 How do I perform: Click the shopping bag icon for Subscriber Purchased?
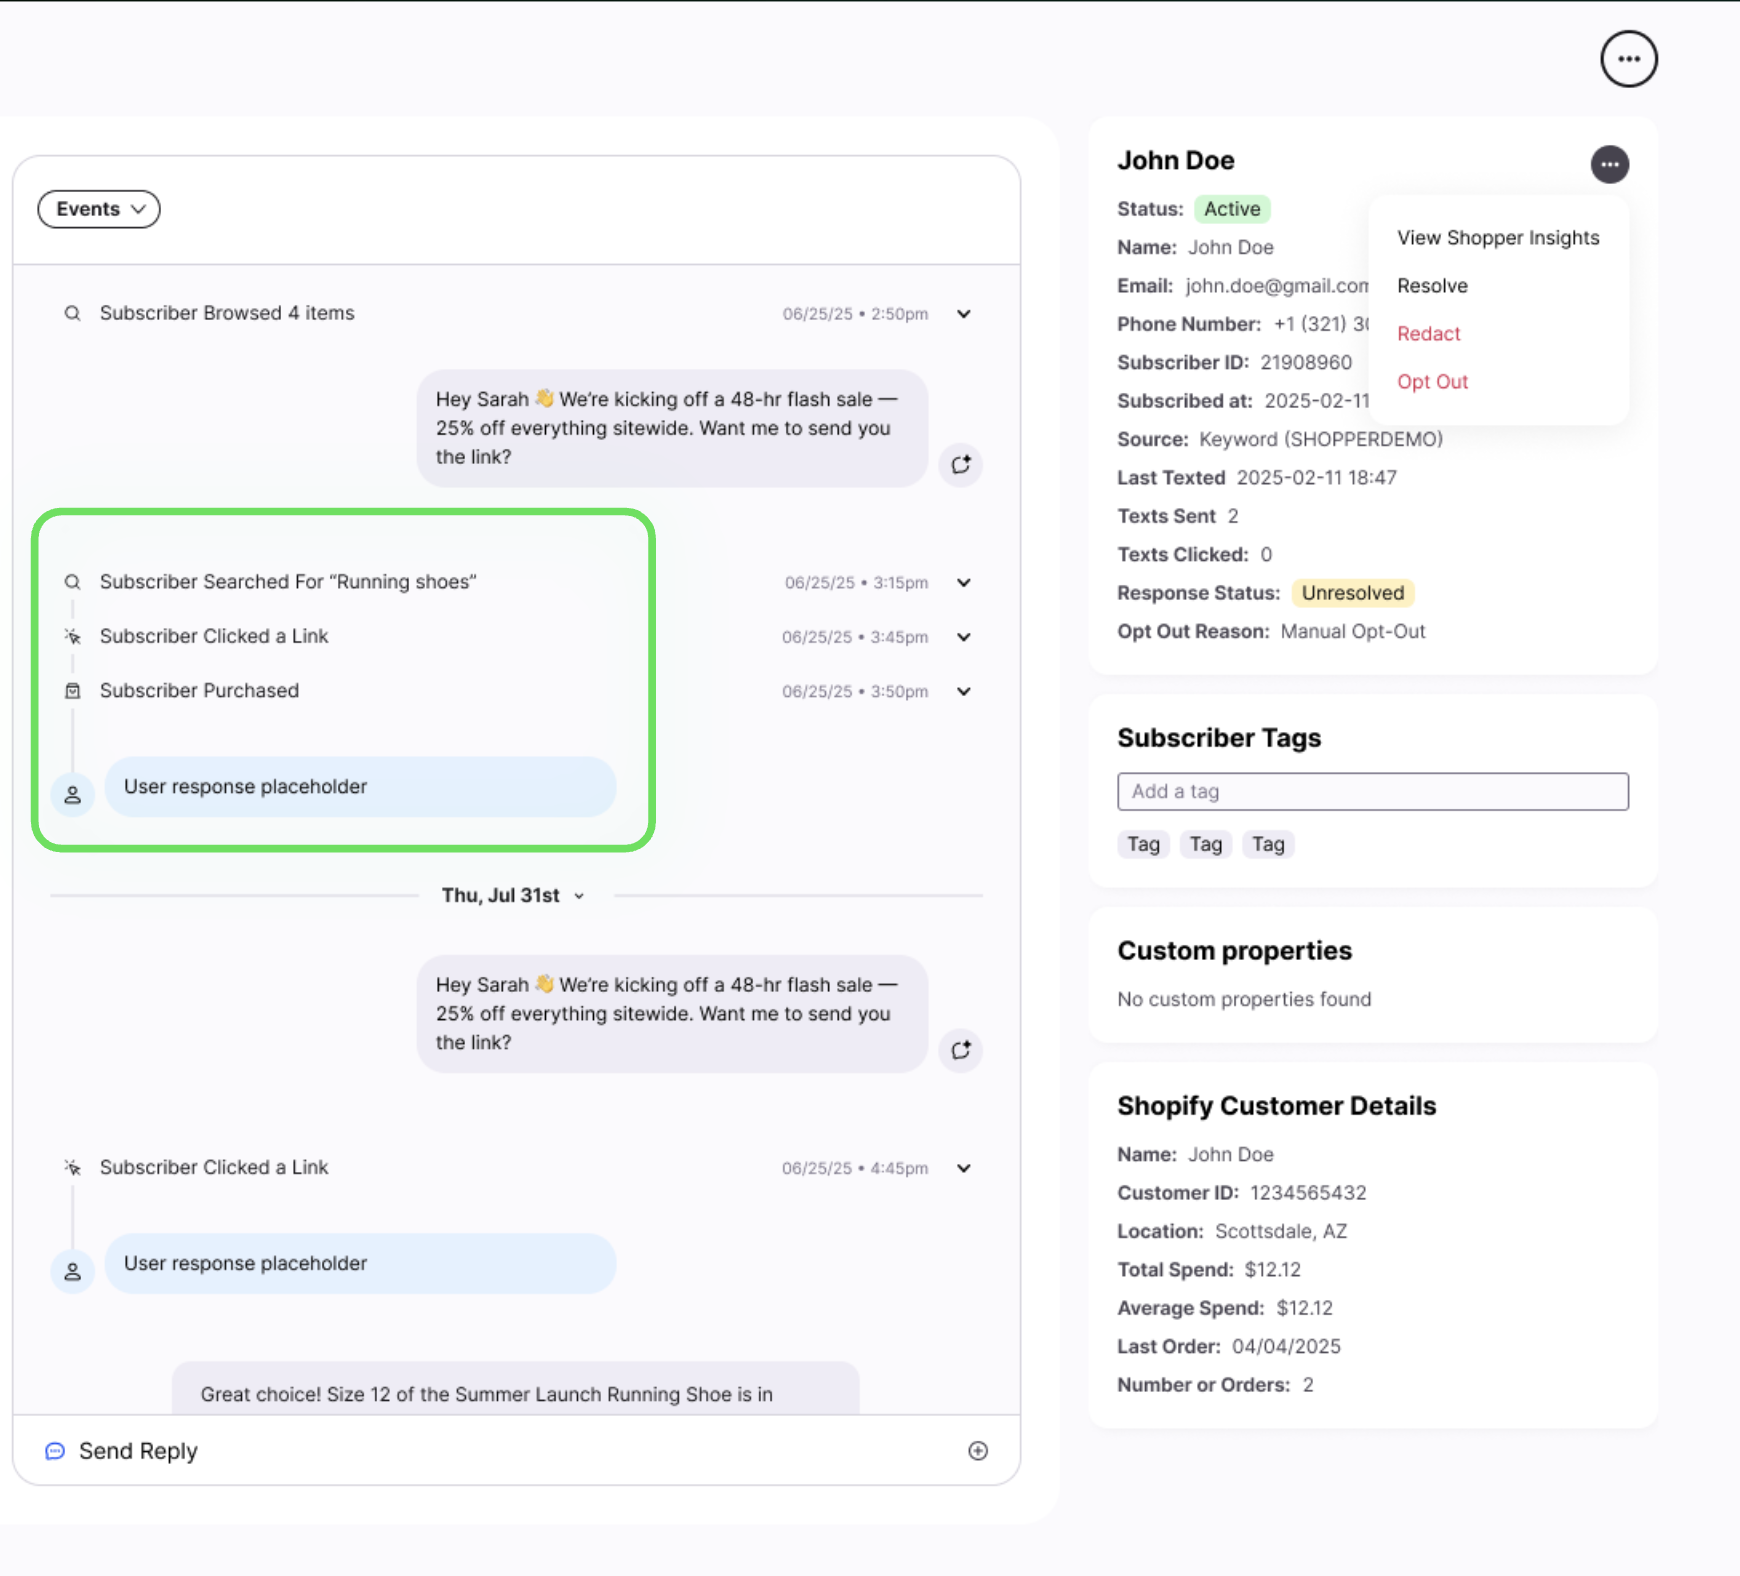point(73,691)
